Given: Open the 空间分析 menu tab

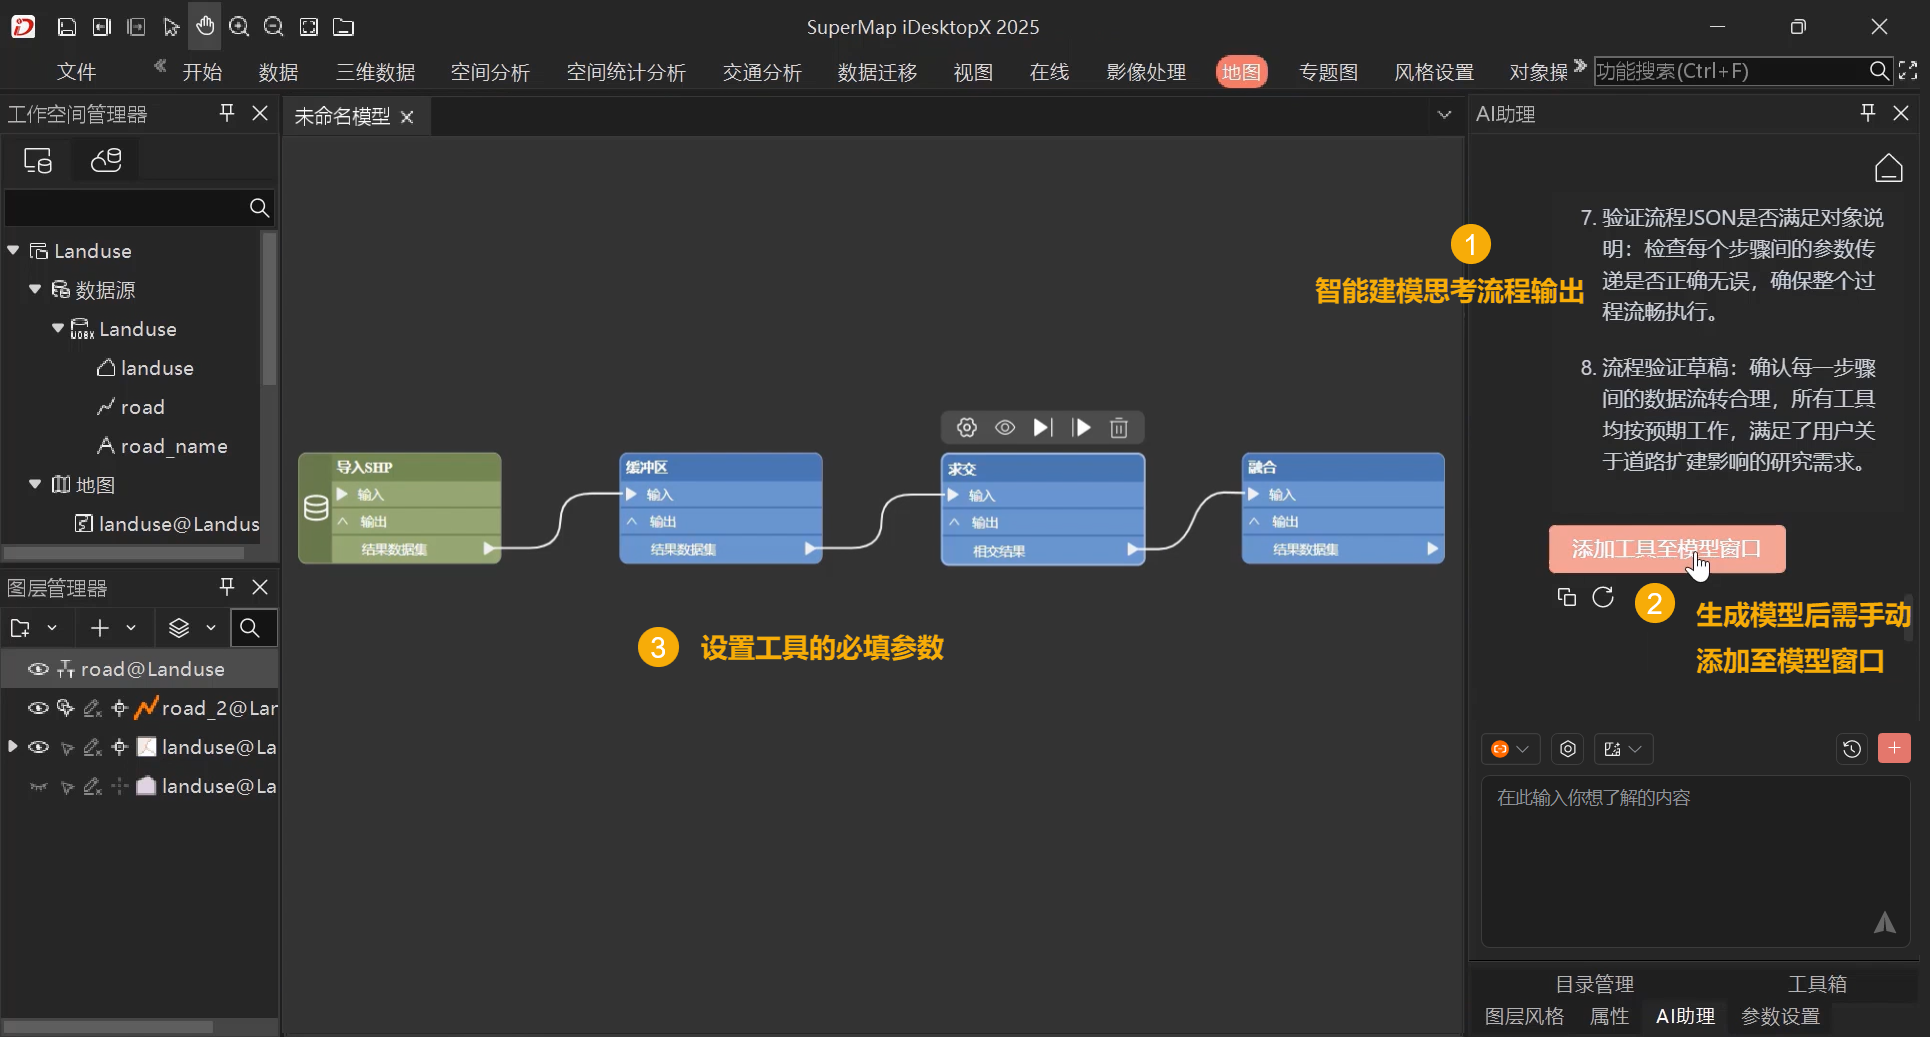Looking at the screenshot, I should click(489, 72).
